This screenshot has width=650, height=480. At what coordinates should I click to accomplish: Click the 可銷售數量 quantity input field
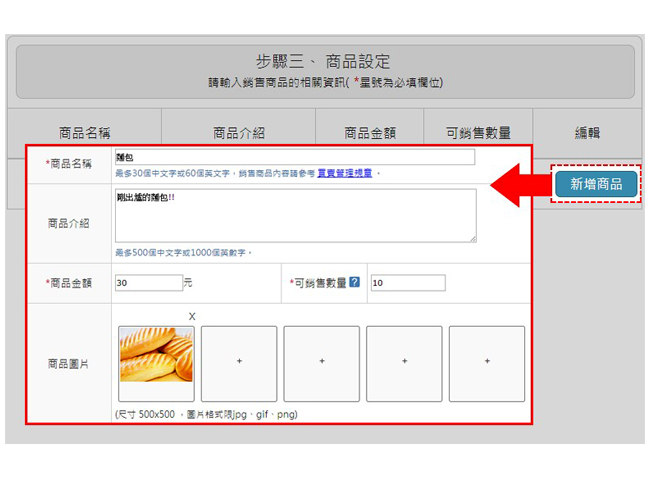click(407, 283)
